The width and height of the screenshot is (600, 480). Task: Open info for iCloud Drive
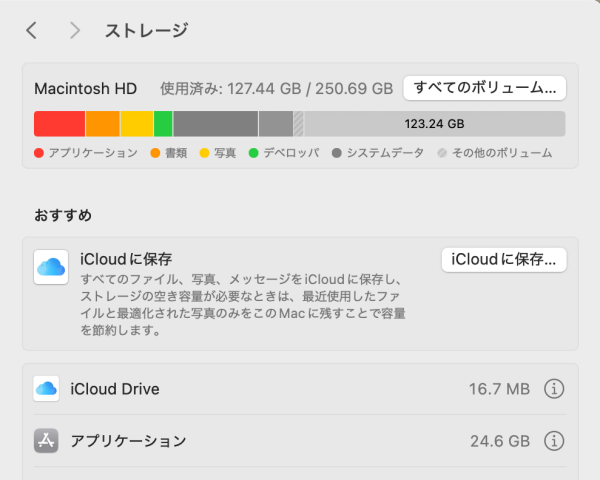click(555, 389)
